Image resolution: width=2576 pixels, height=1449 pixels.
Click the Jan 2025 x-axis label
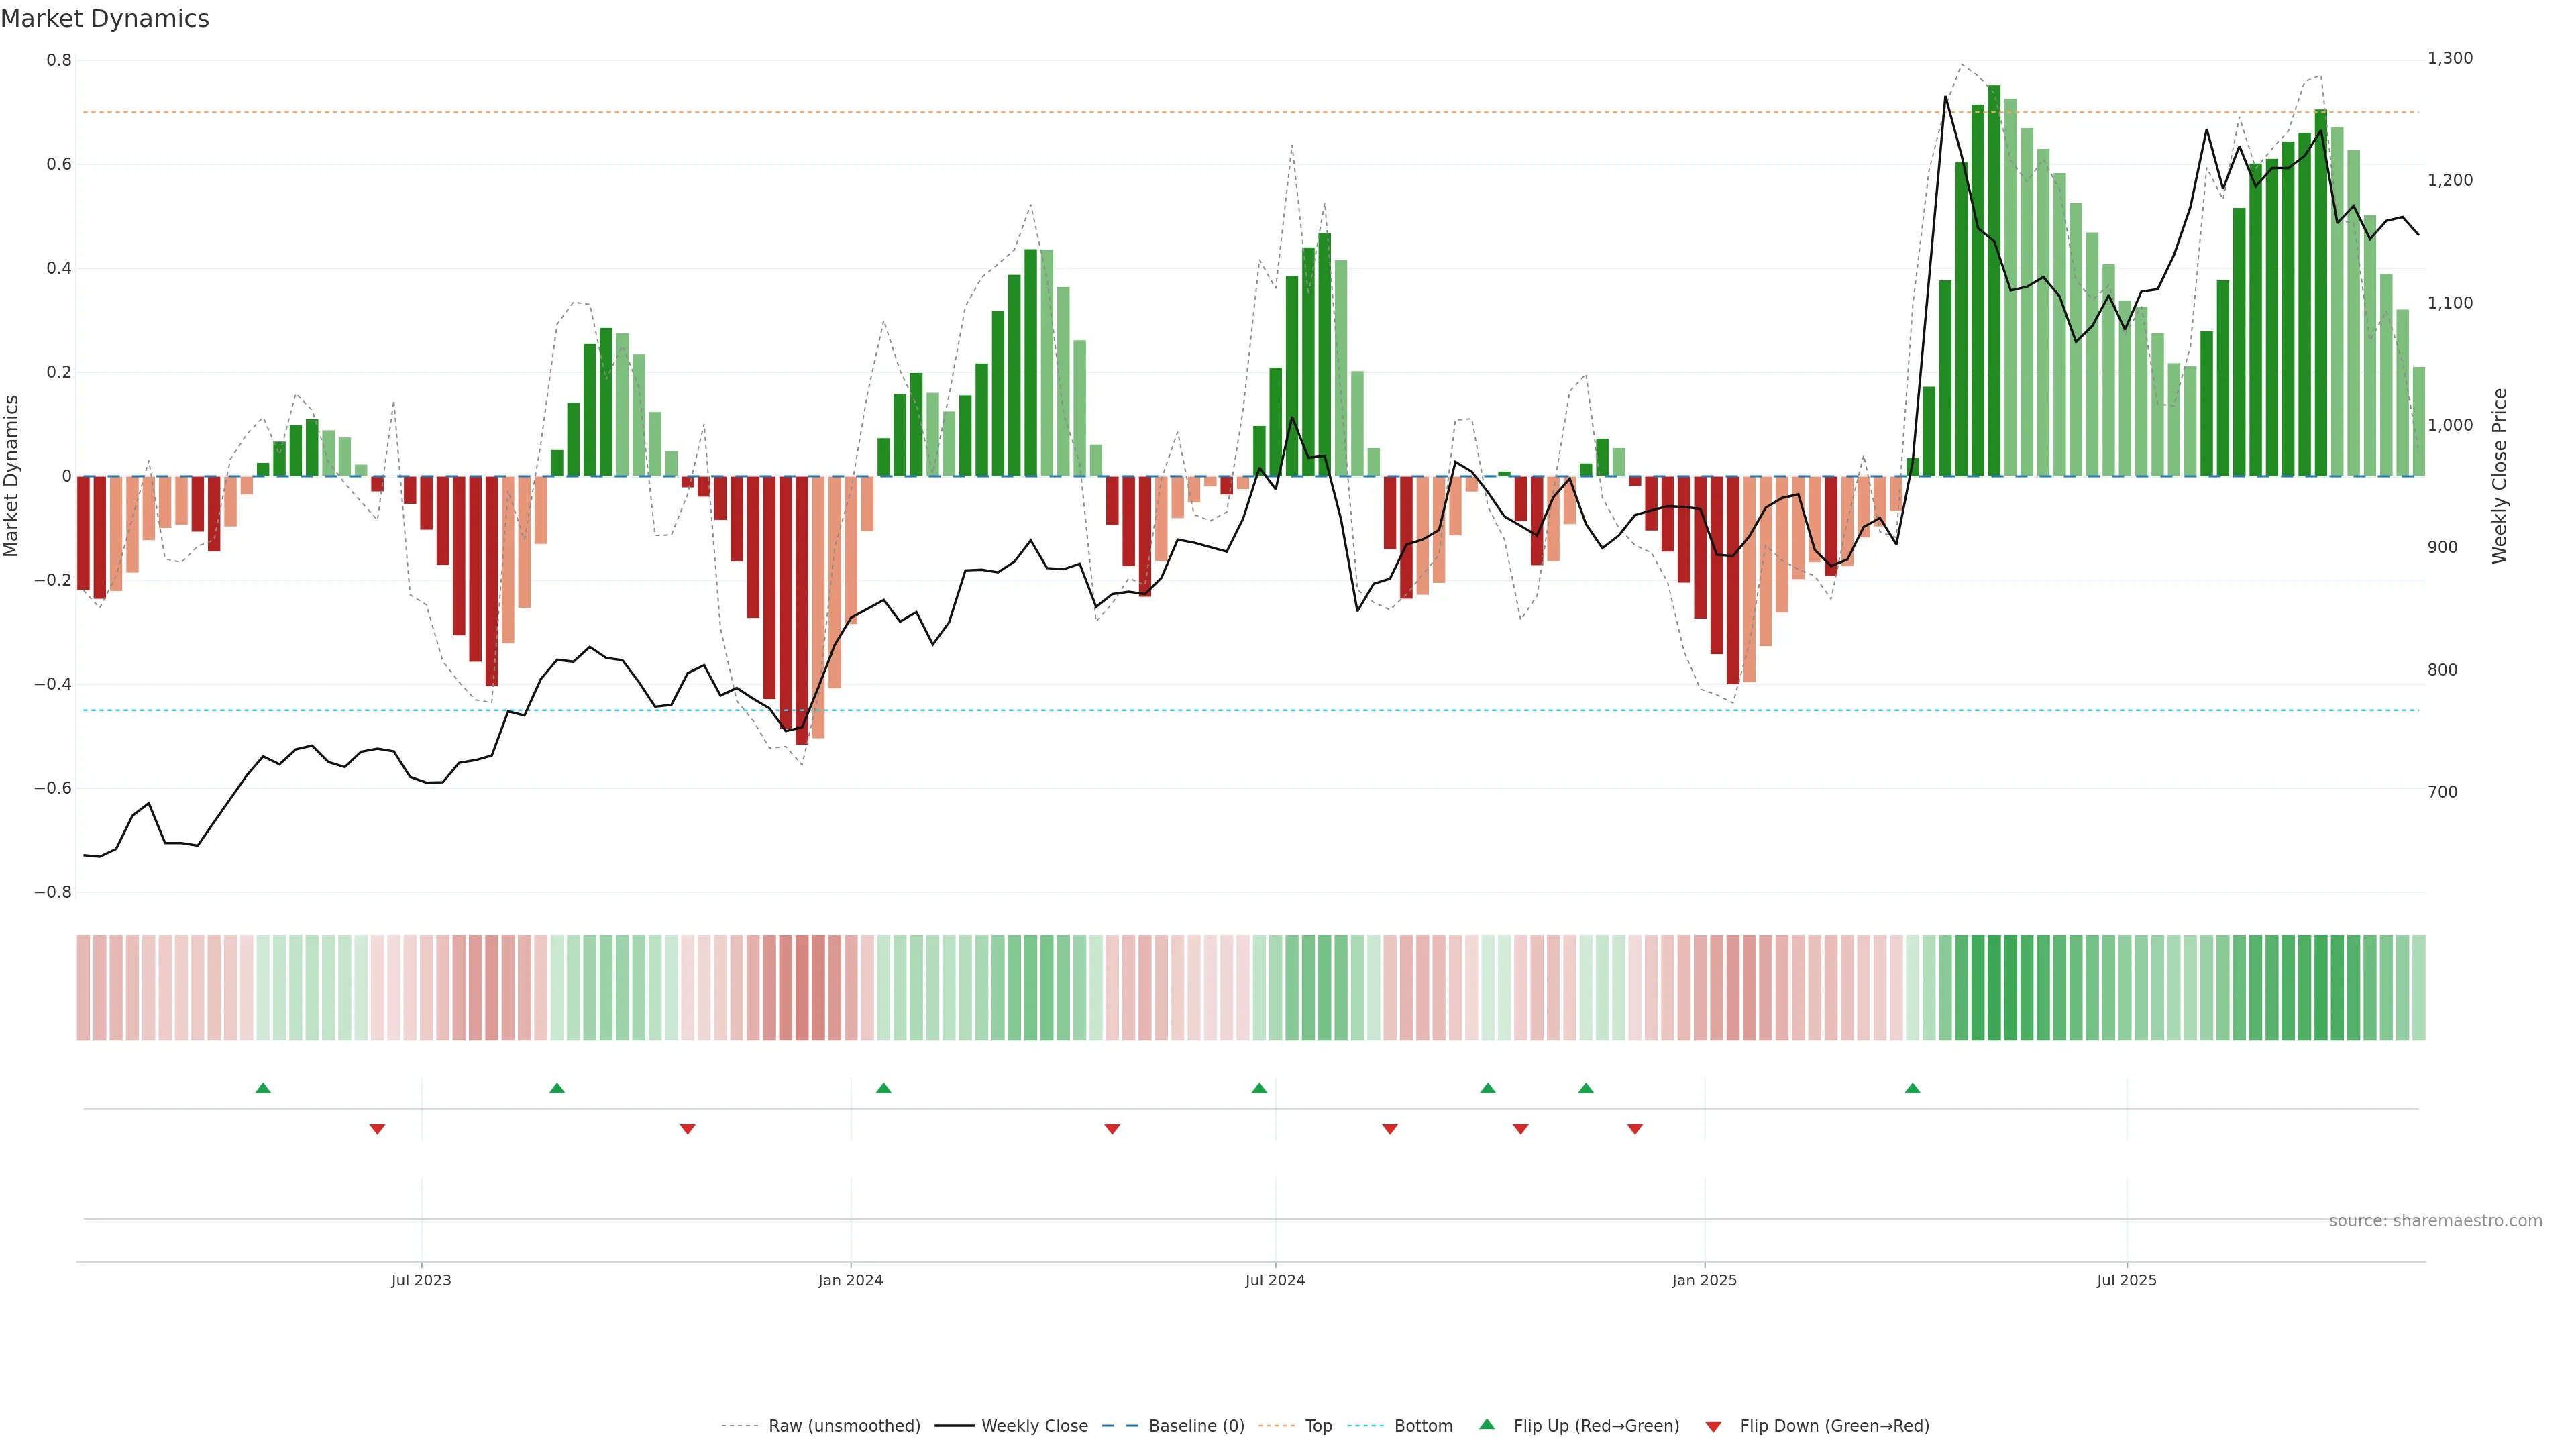1704,1280
